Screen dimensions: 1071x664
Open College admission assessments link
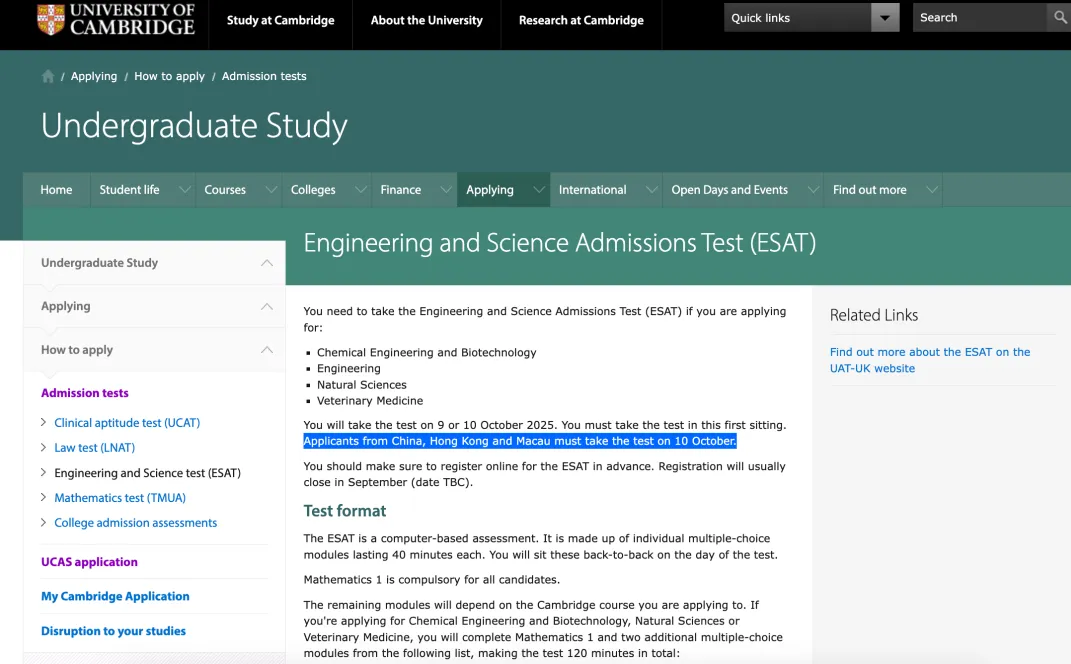pyautogui.click(x=135, y=523)
